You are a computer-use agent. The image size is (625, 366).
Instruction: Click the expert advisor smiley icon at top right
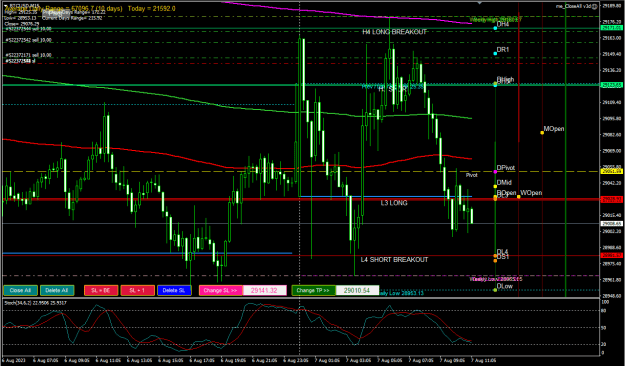point(595,6)
